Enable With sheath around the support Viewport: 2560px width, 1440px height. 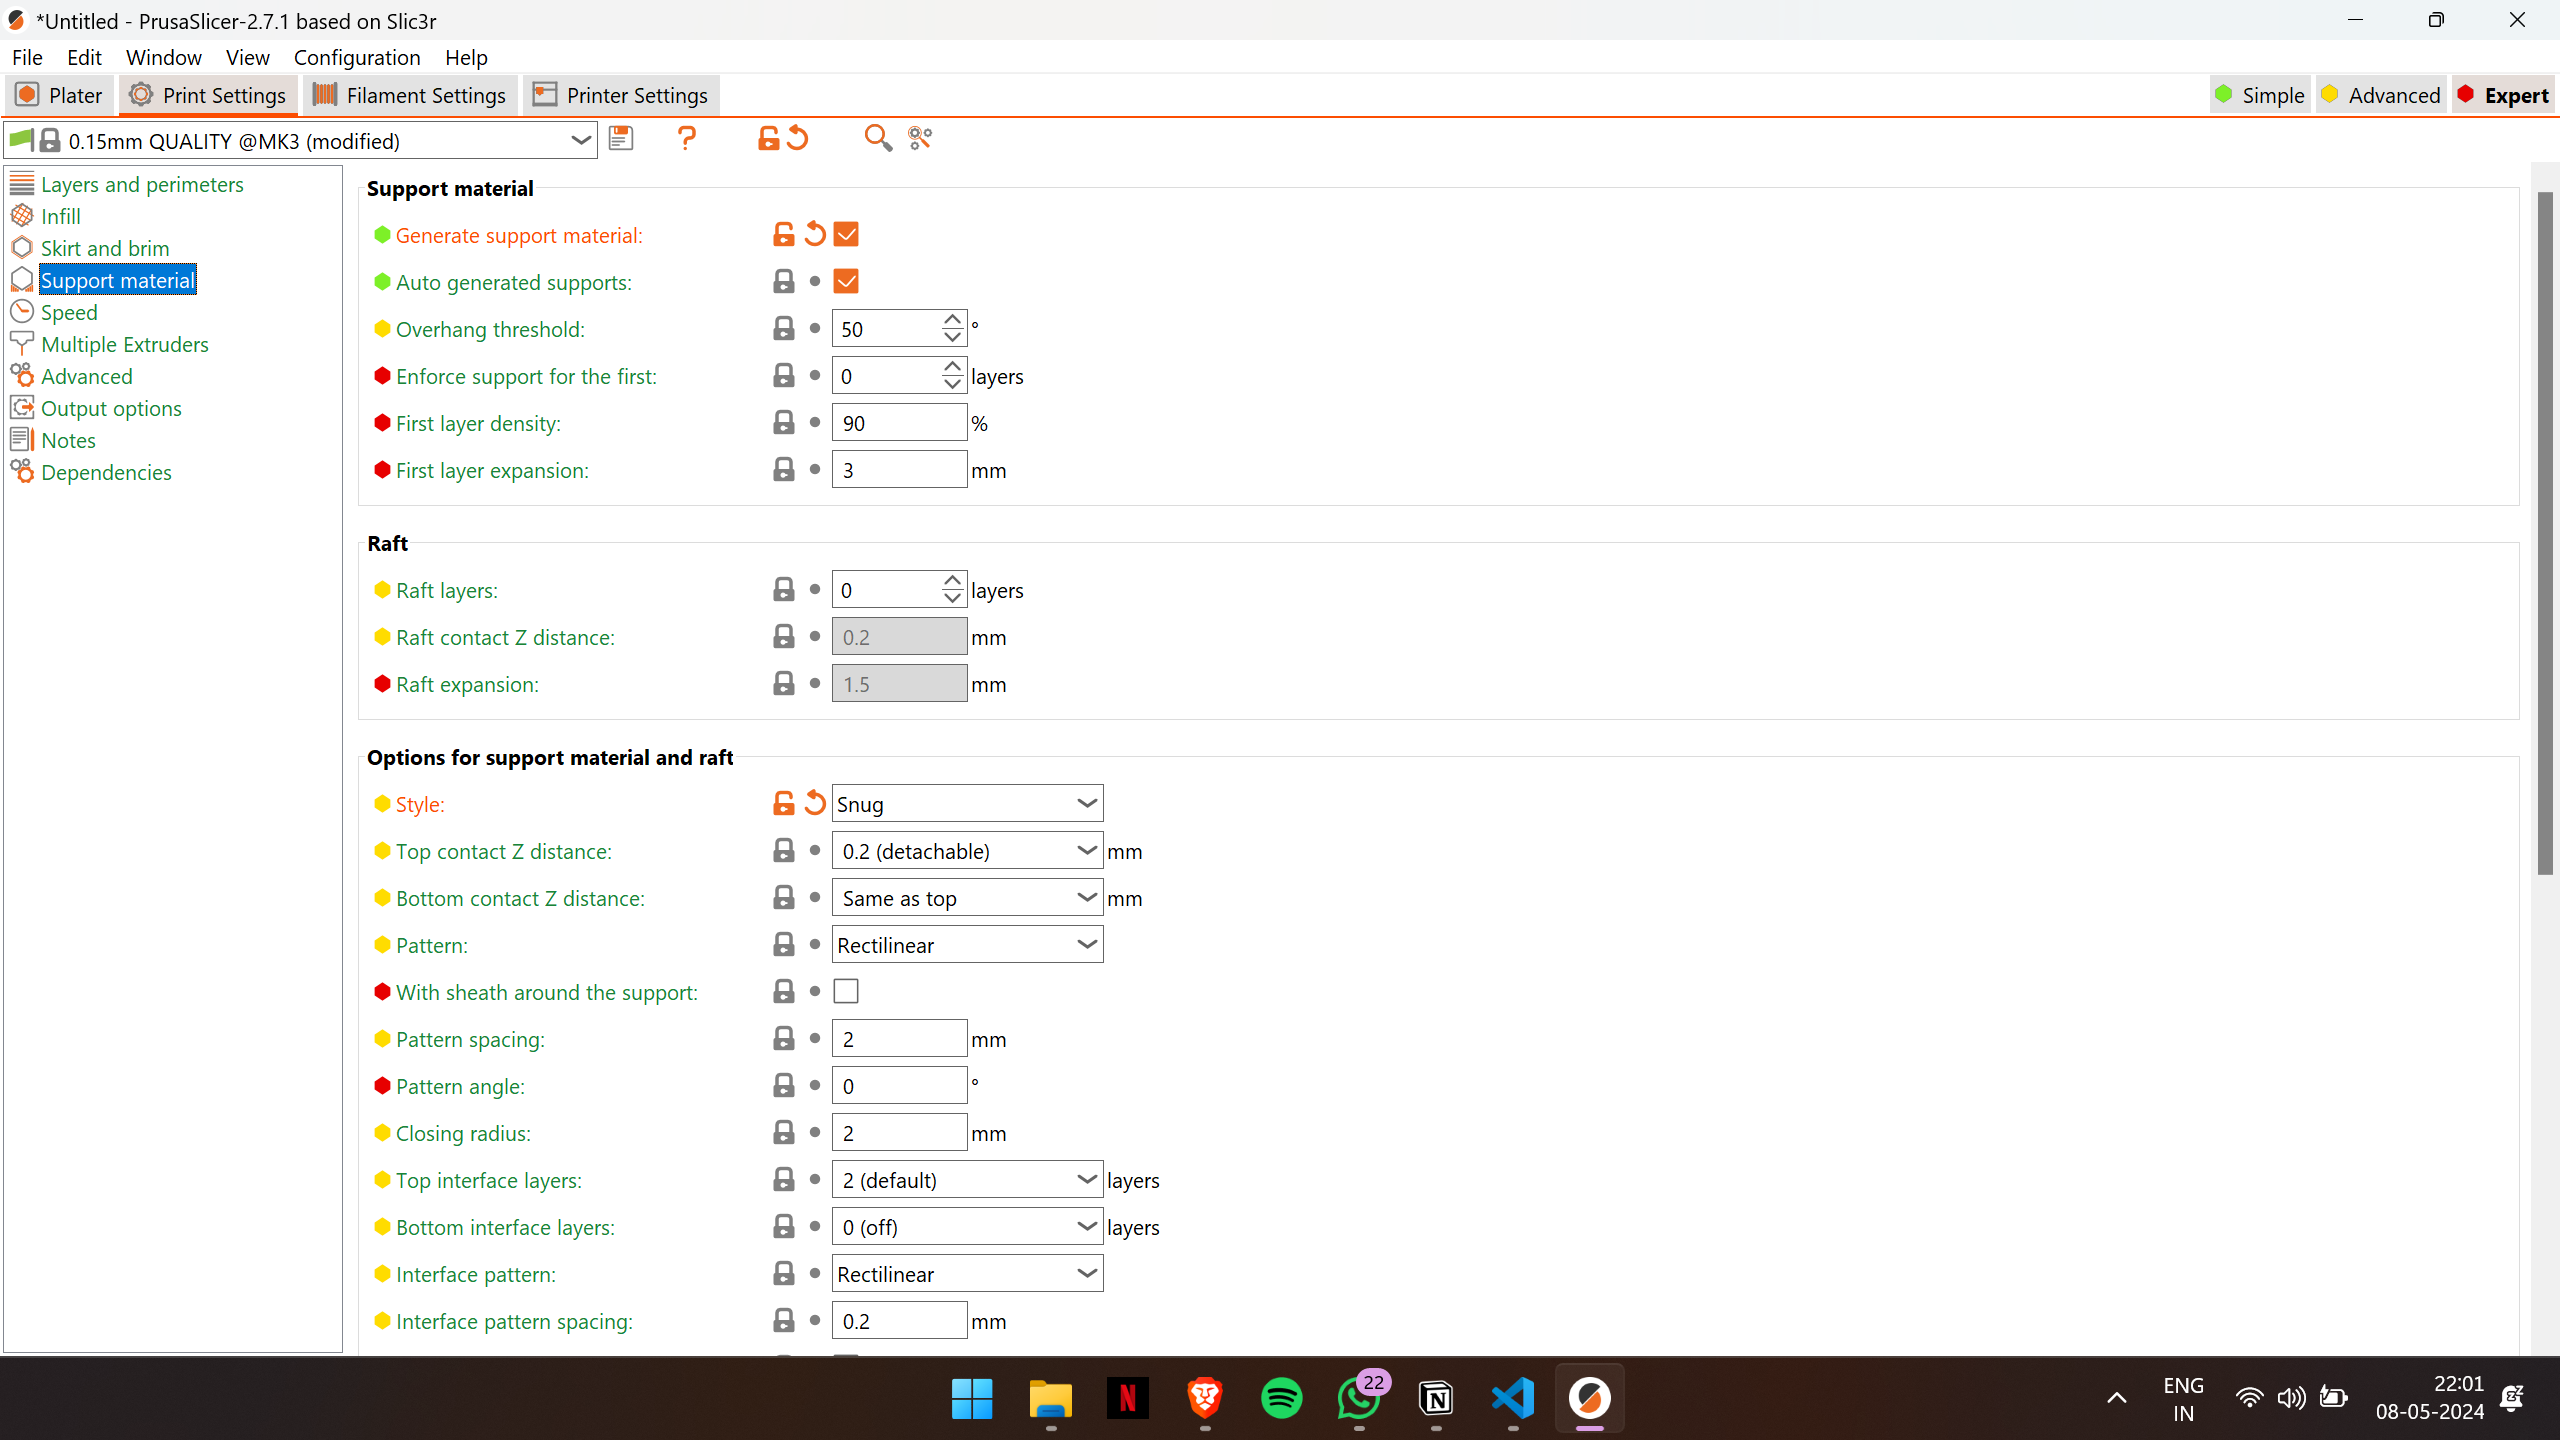pos(846,991)
